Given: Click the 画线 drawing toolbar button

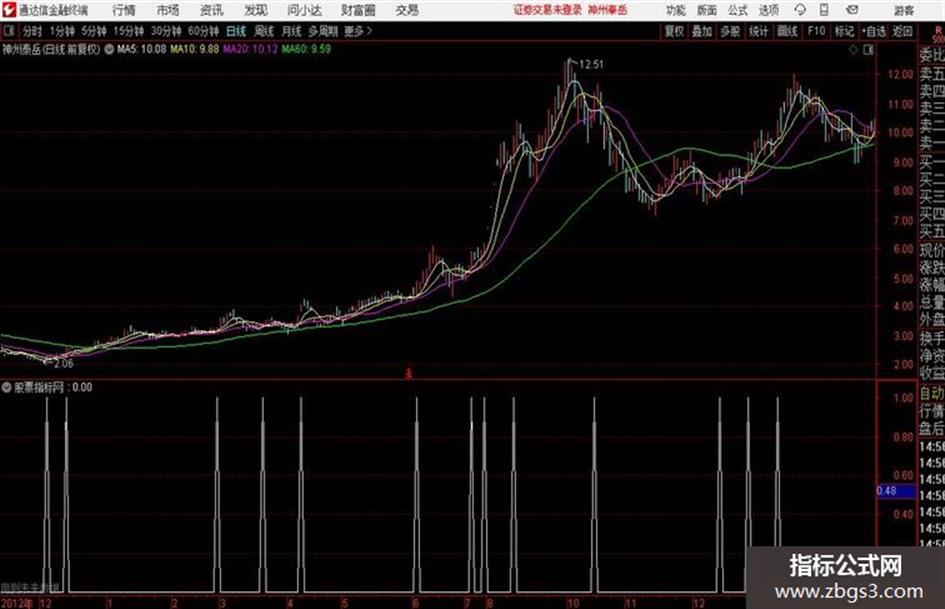Looking at the screenshot, I should 787,31.
